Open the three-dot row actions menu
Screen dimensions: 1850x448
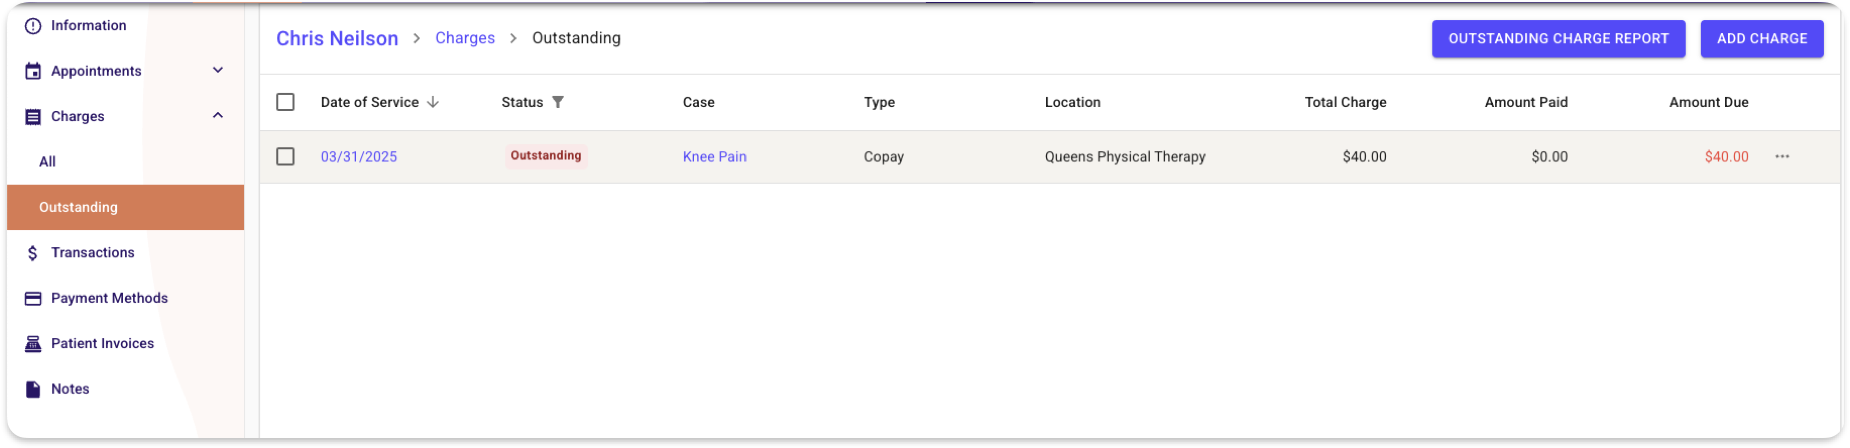pos(1782,157)
